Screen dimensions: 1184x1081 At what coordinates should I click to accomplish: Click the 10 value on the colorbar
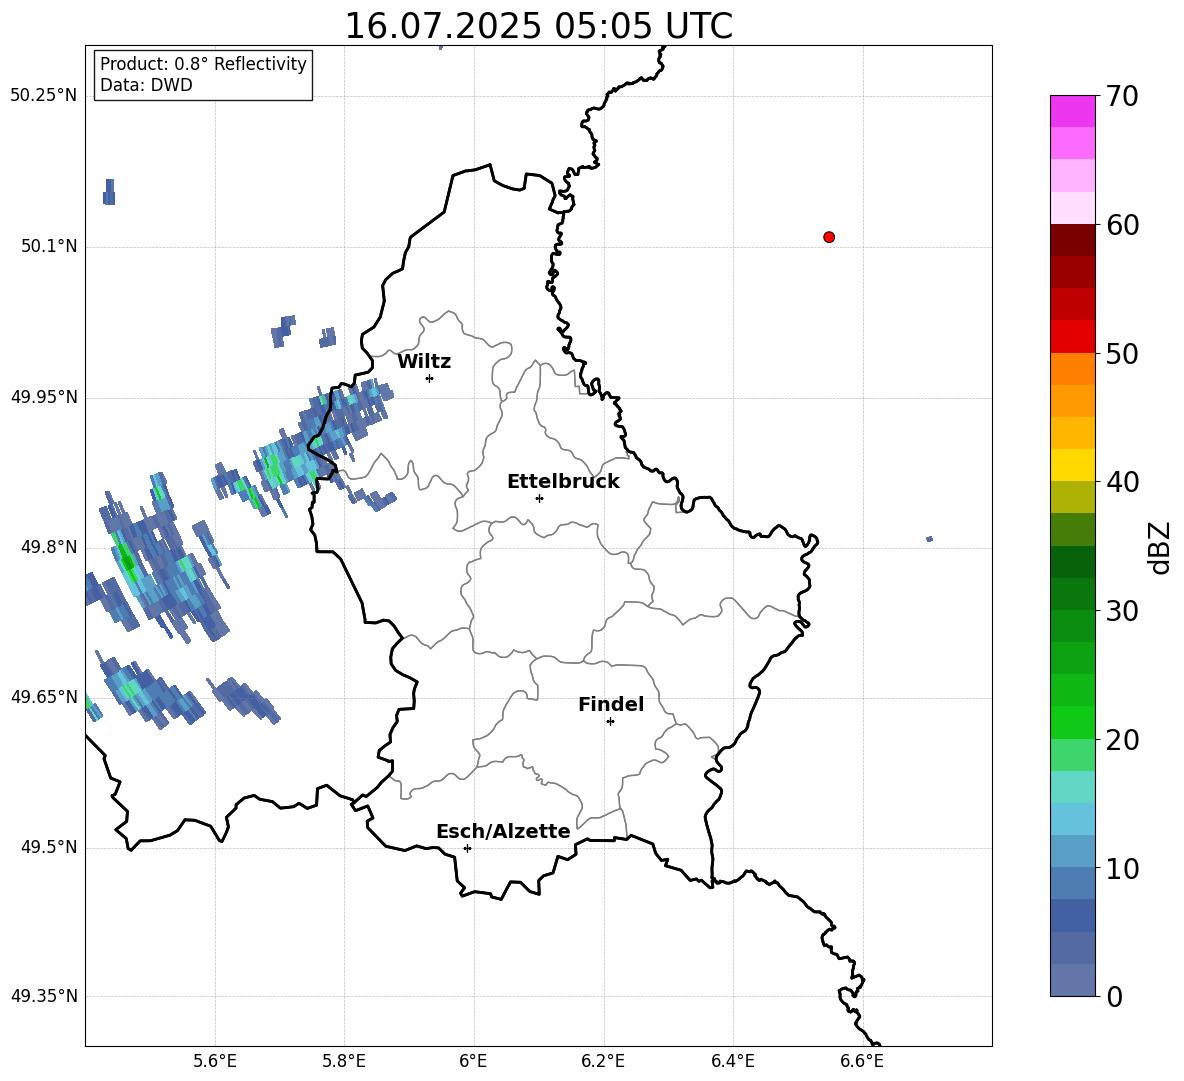tap(1122, 869)
